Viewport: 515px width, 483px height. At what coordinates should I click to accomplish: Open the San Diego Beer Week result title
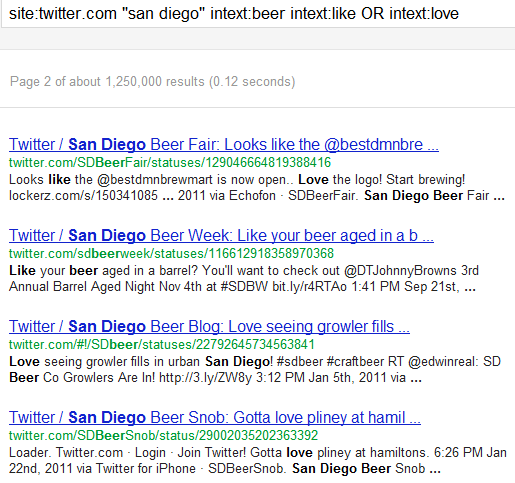point(221,236)
